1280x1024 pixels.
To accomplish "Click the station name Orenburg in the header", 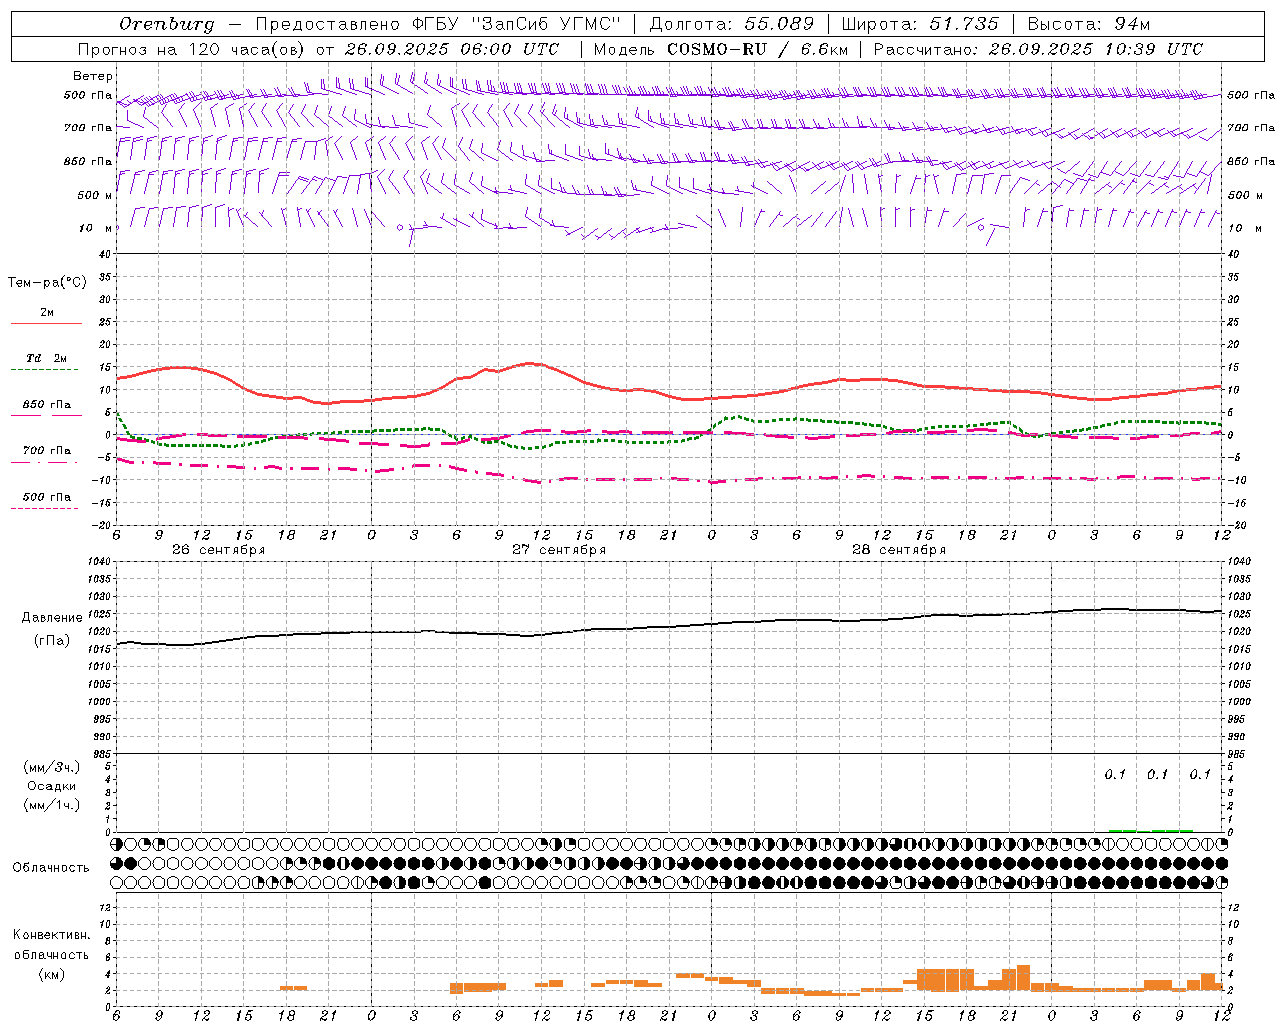I will point(166,24).
